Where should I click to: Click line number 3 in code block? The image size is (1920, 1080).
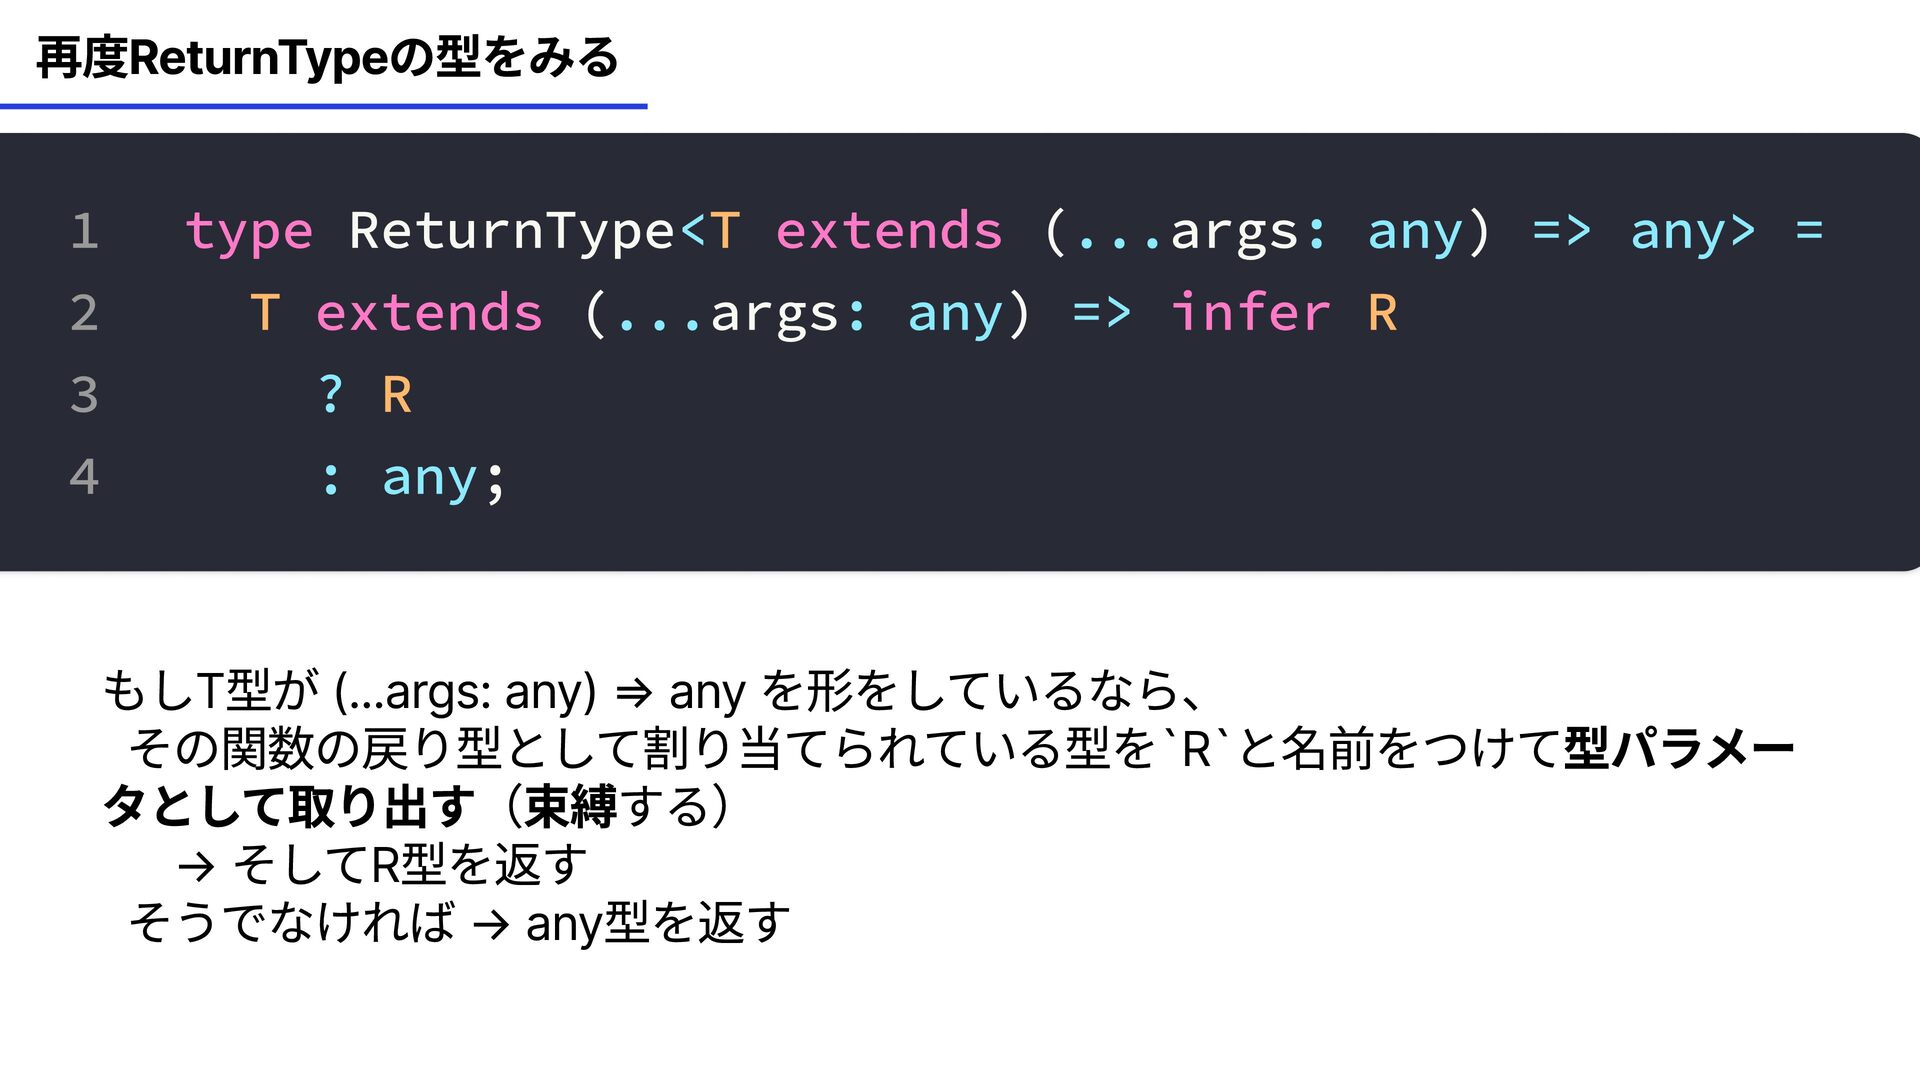85,395
